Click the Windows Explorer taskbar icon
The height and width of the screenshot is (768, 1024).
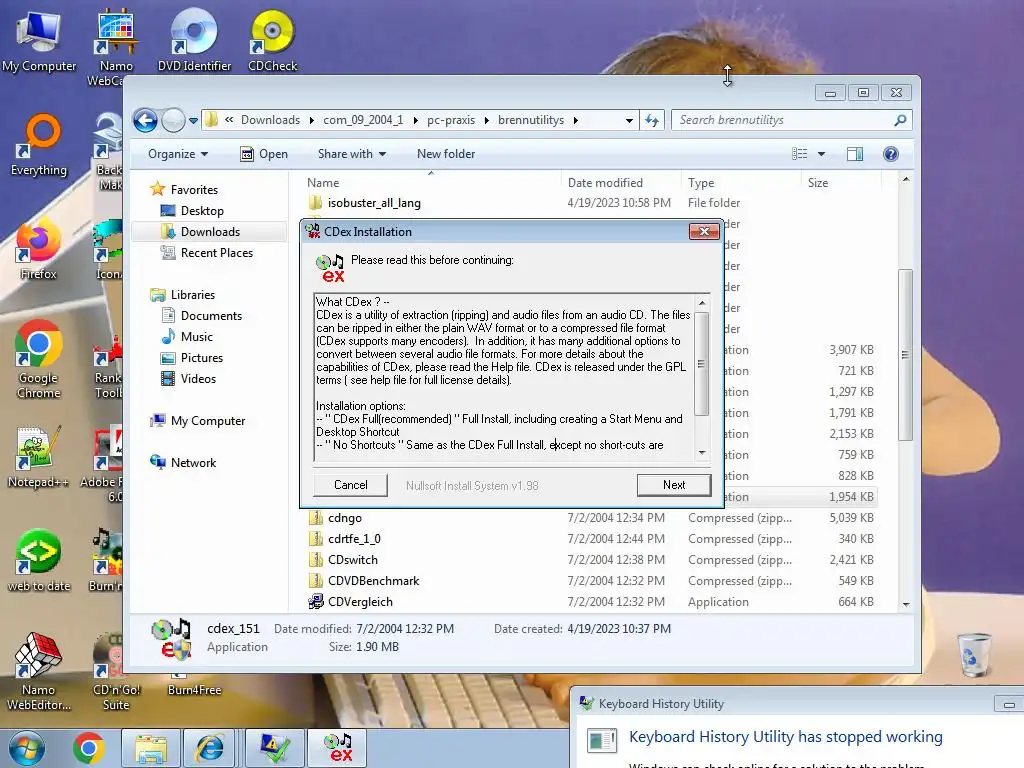[151, 748]
